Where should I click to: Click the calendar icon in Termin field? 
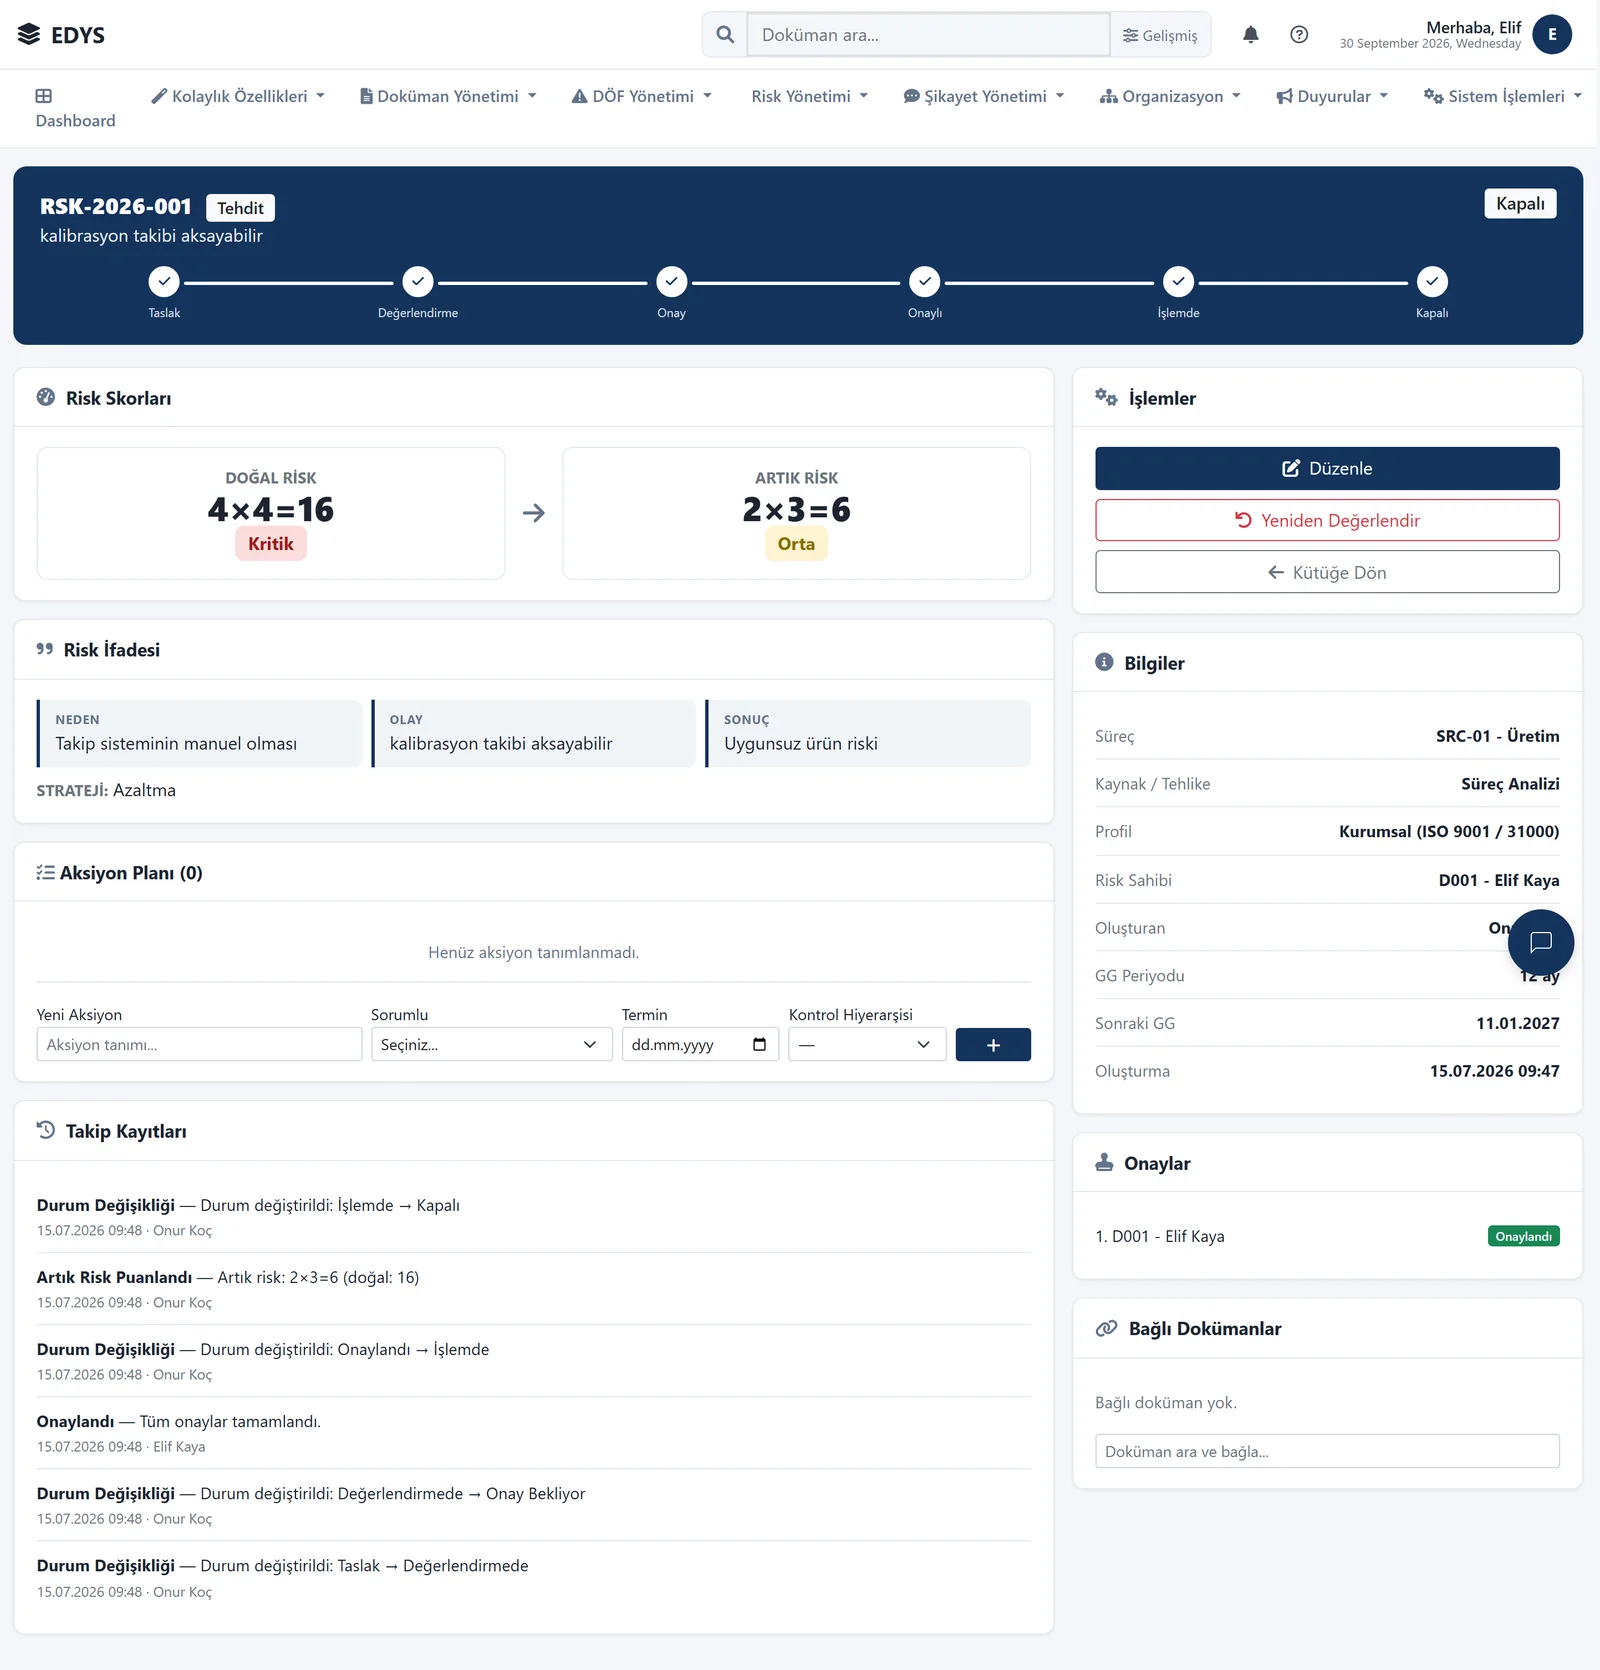[x=759, y=1044]
